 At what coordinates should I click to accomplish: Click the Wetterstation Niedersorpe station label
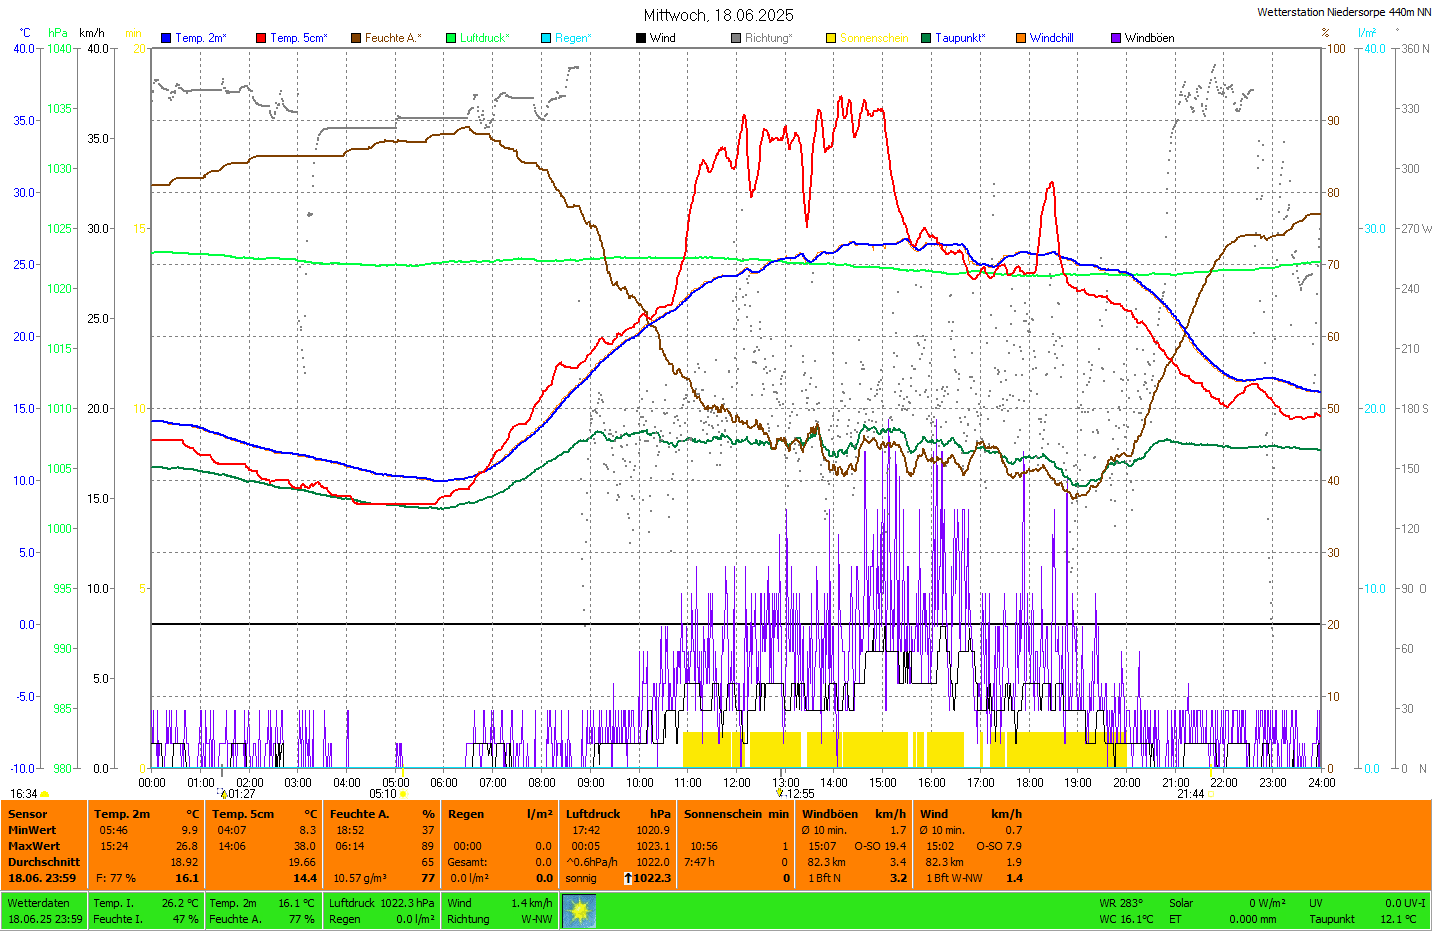pos(1343,12)
